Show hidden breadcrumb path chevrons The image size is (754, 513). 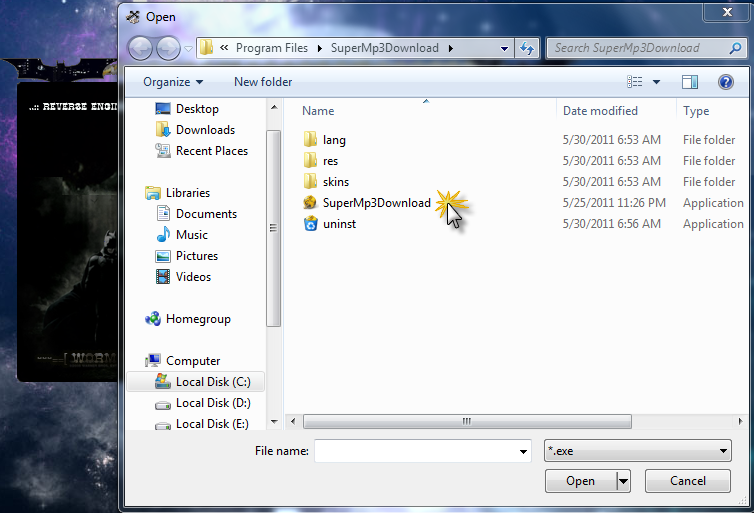224,48
